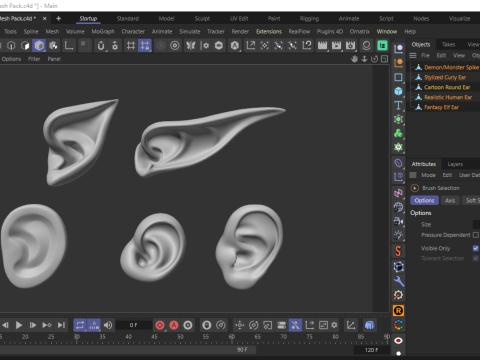Open Object Manager hamburger menu
Screen dimensions: 480x360
click(413, 55)
